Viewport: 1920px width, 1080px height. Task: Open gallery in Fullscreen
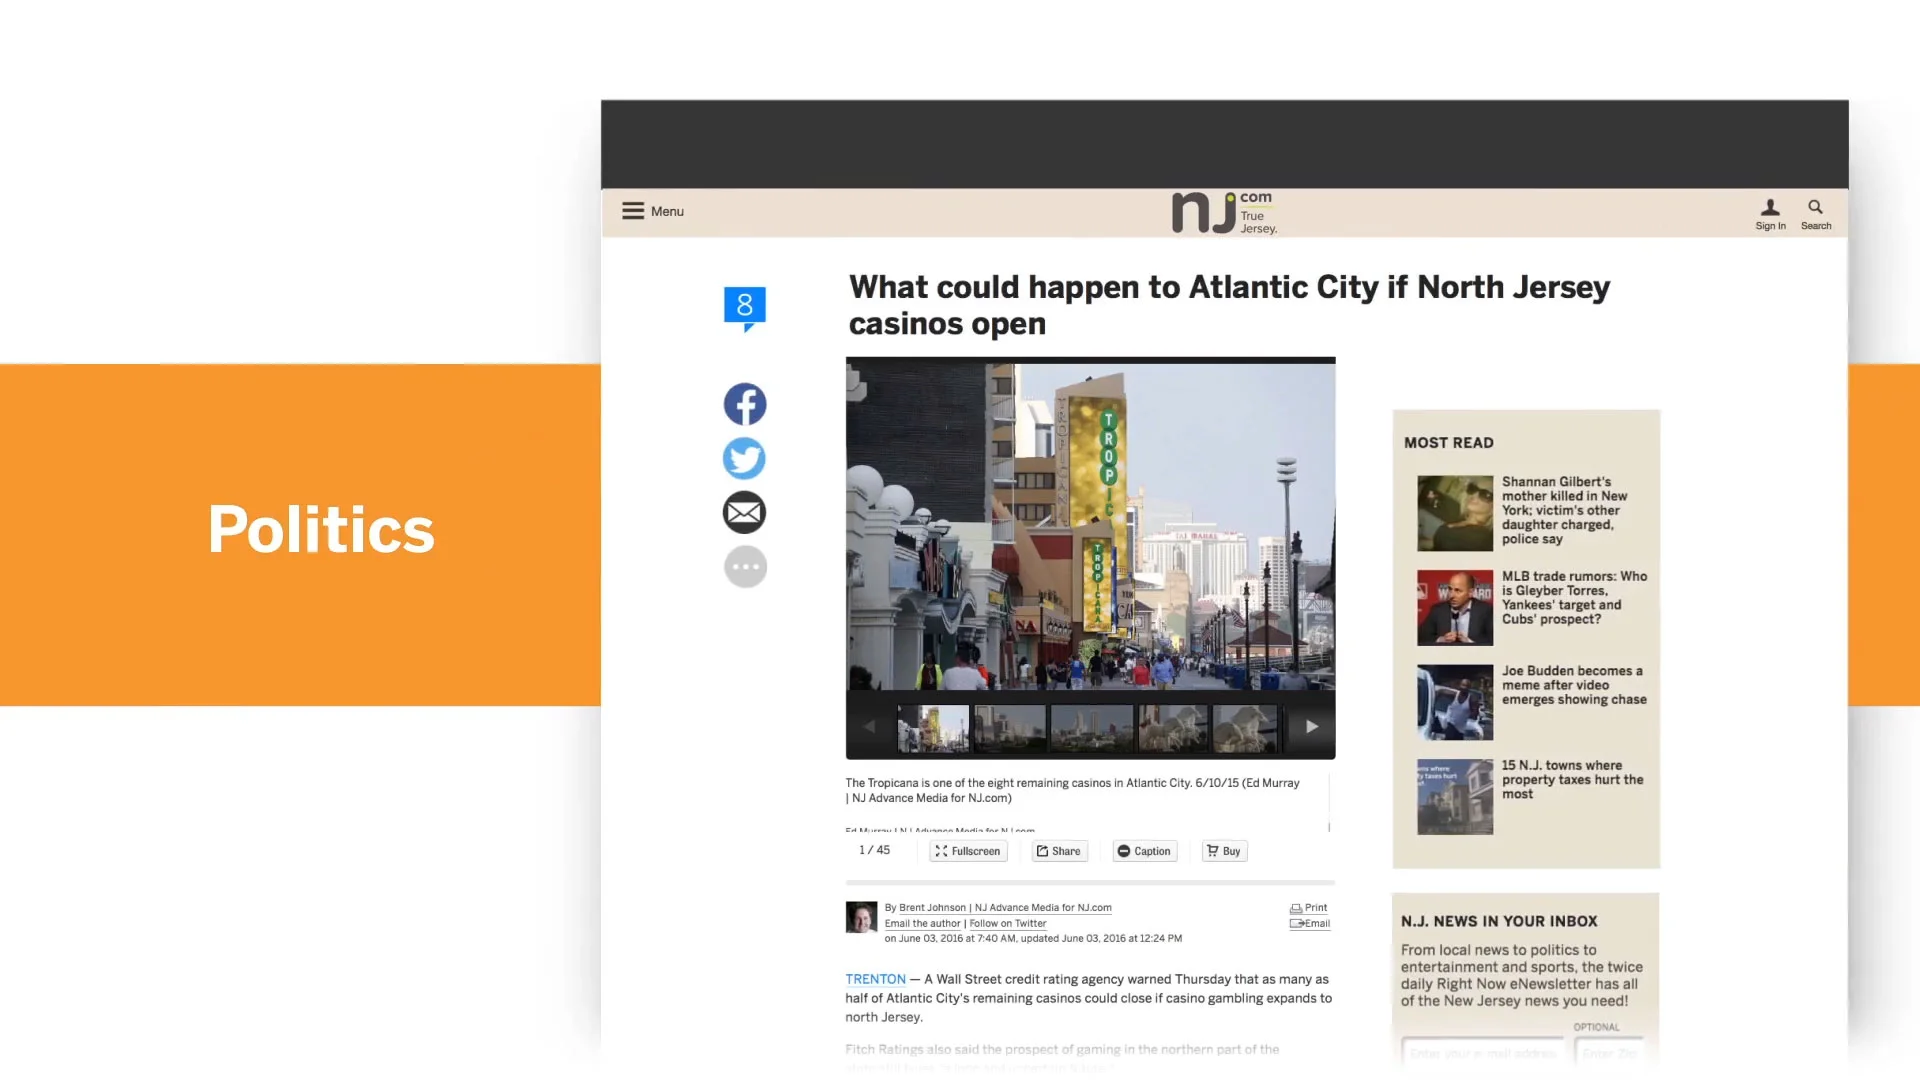click(968, 851)
